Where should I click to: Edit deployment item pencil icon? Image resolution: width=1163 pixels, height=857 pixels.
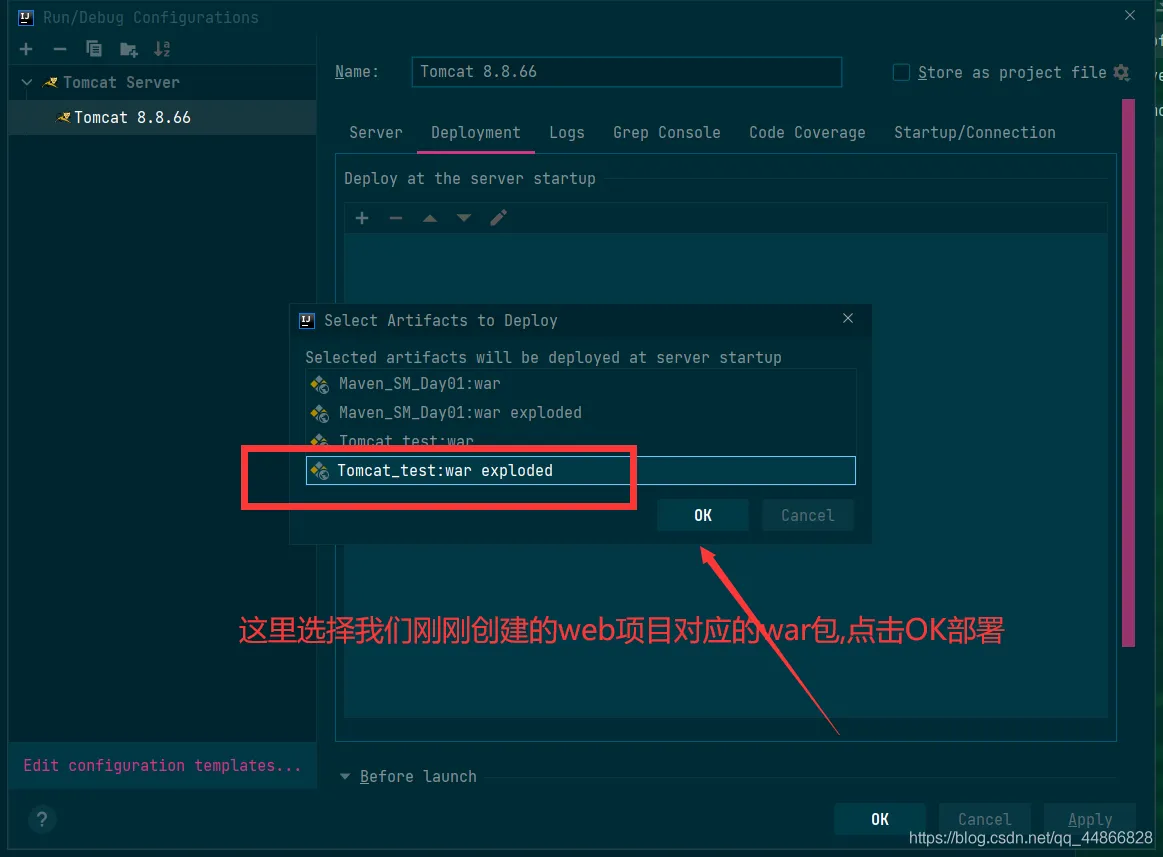click(x=498, y=217)
